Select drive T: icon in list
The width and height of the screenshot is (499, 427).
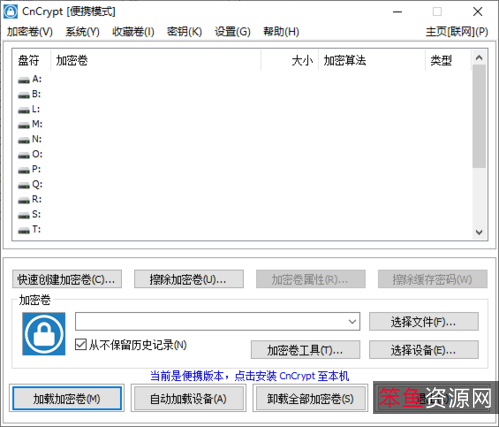pyautogui.click(x=24, y=231)
